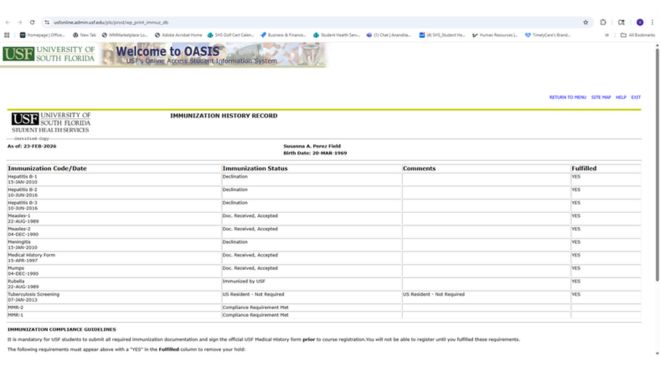Viewport: 660px width, 371px height.
Task: Select Rubella's 'Immunized by USF' status
Action: pyautogui.click(x=244, y=281)
